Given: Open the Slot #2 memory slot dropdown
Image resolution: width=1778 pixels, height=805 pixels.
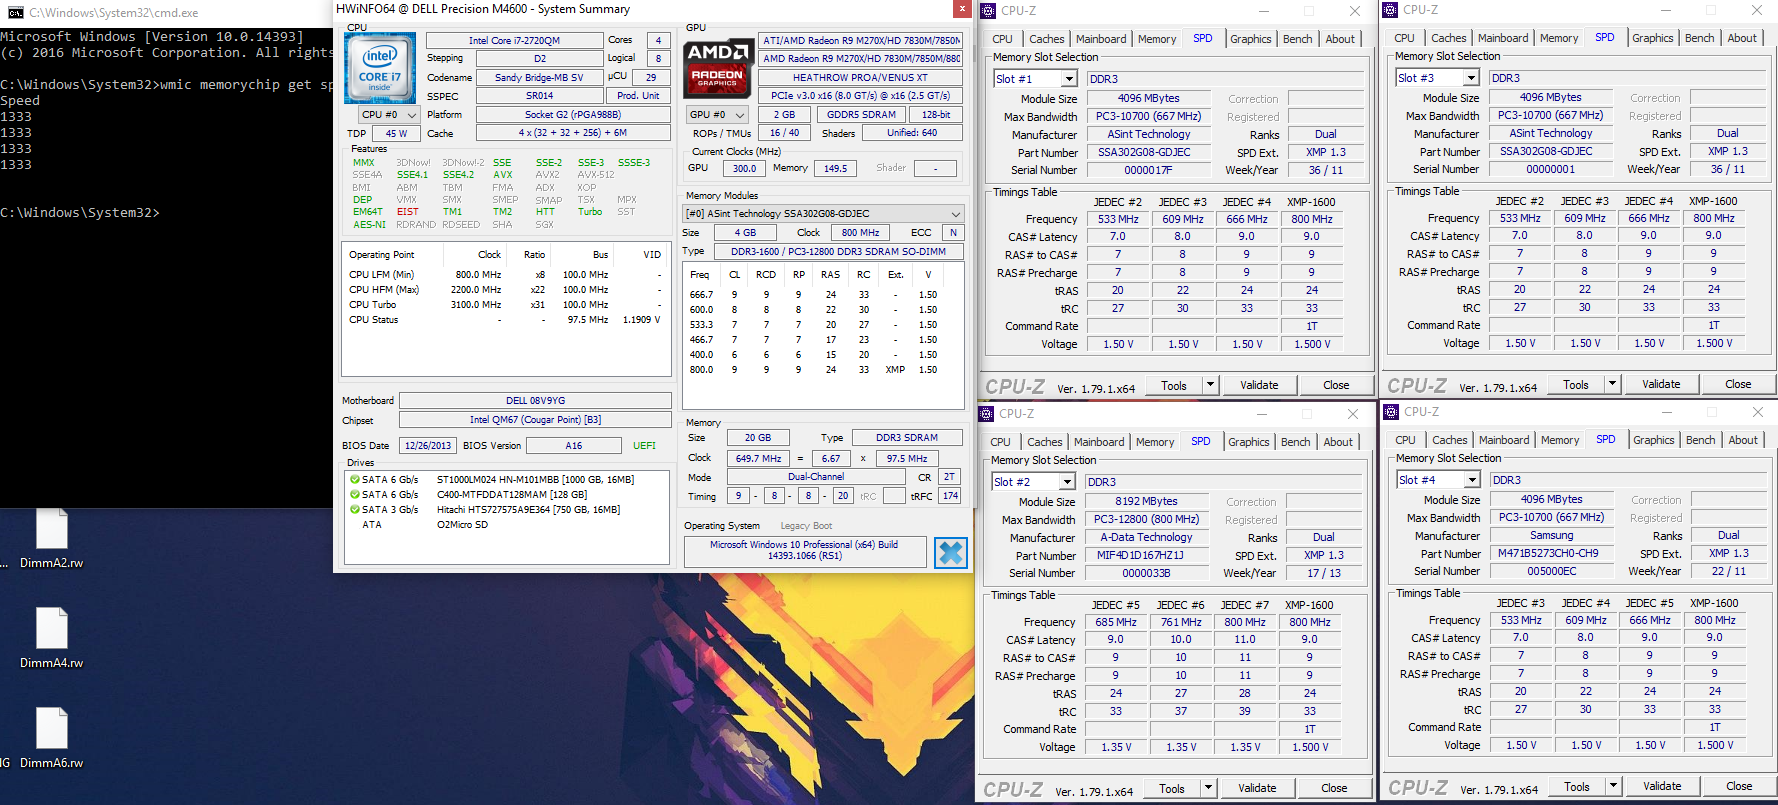Looking at the screenshot, I should pyautogui.click(x=1067, y=482).
